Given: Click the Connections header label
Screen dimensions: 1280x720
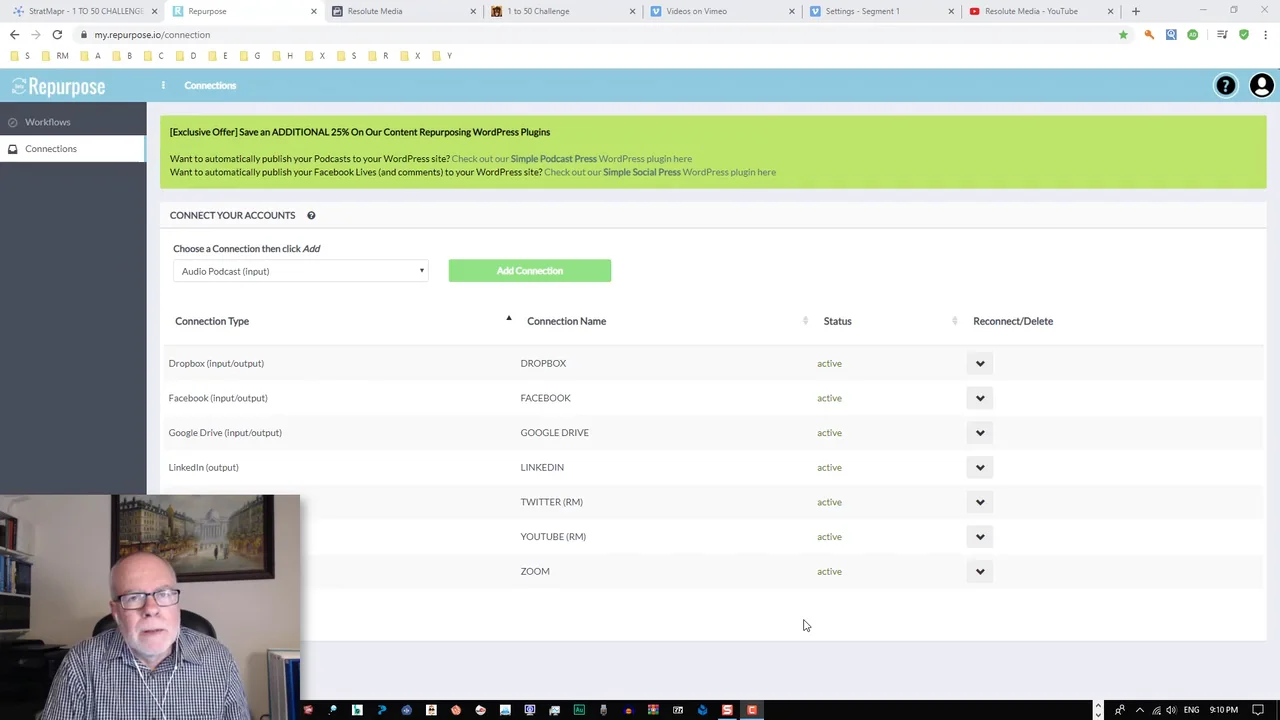Looking at the screenshot, I should click(x=210, y=85).
